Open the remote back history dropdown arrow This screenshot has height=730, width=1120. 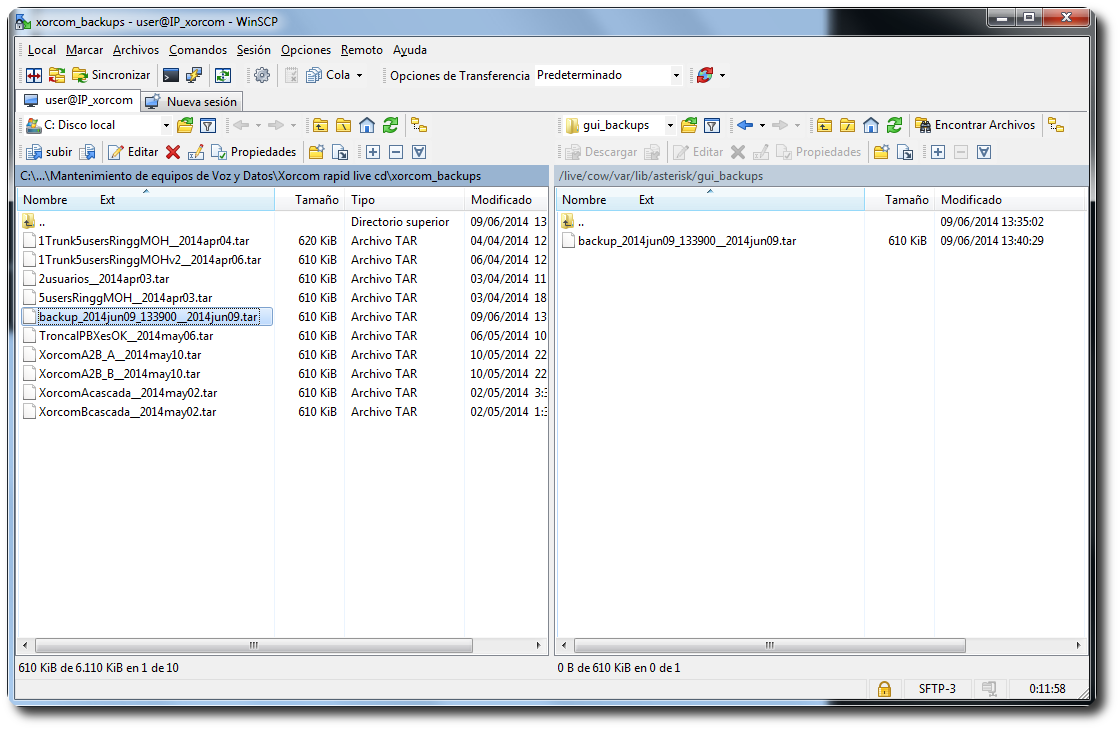point(762,126)
